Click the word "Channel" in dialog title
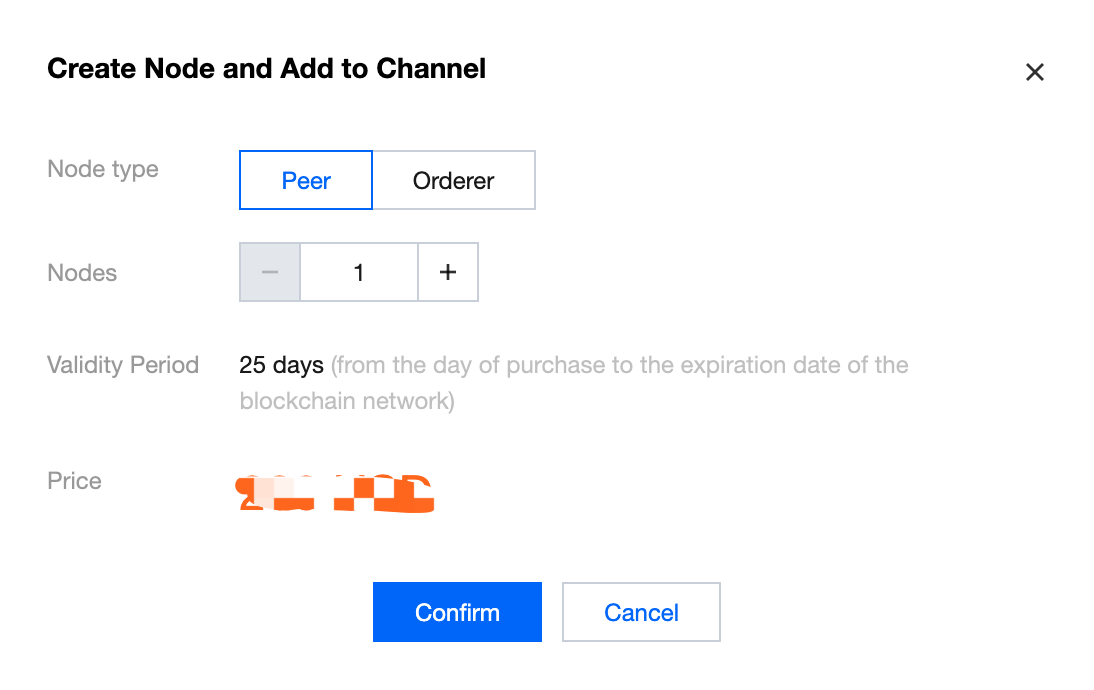 point(431,69)
